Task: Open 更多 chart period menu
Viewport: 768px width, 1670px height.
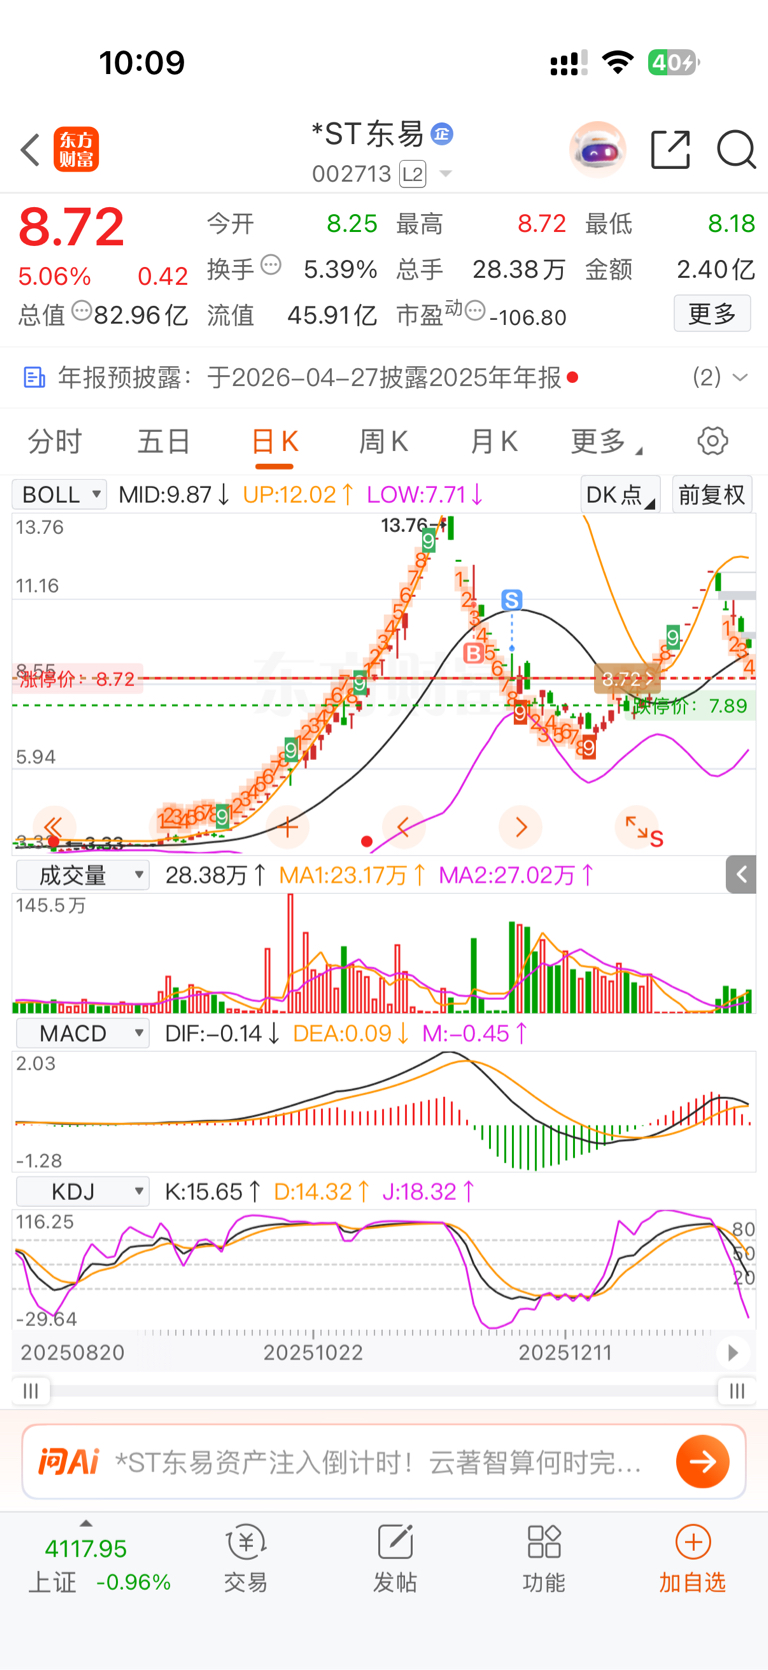Action: (606, 441)
